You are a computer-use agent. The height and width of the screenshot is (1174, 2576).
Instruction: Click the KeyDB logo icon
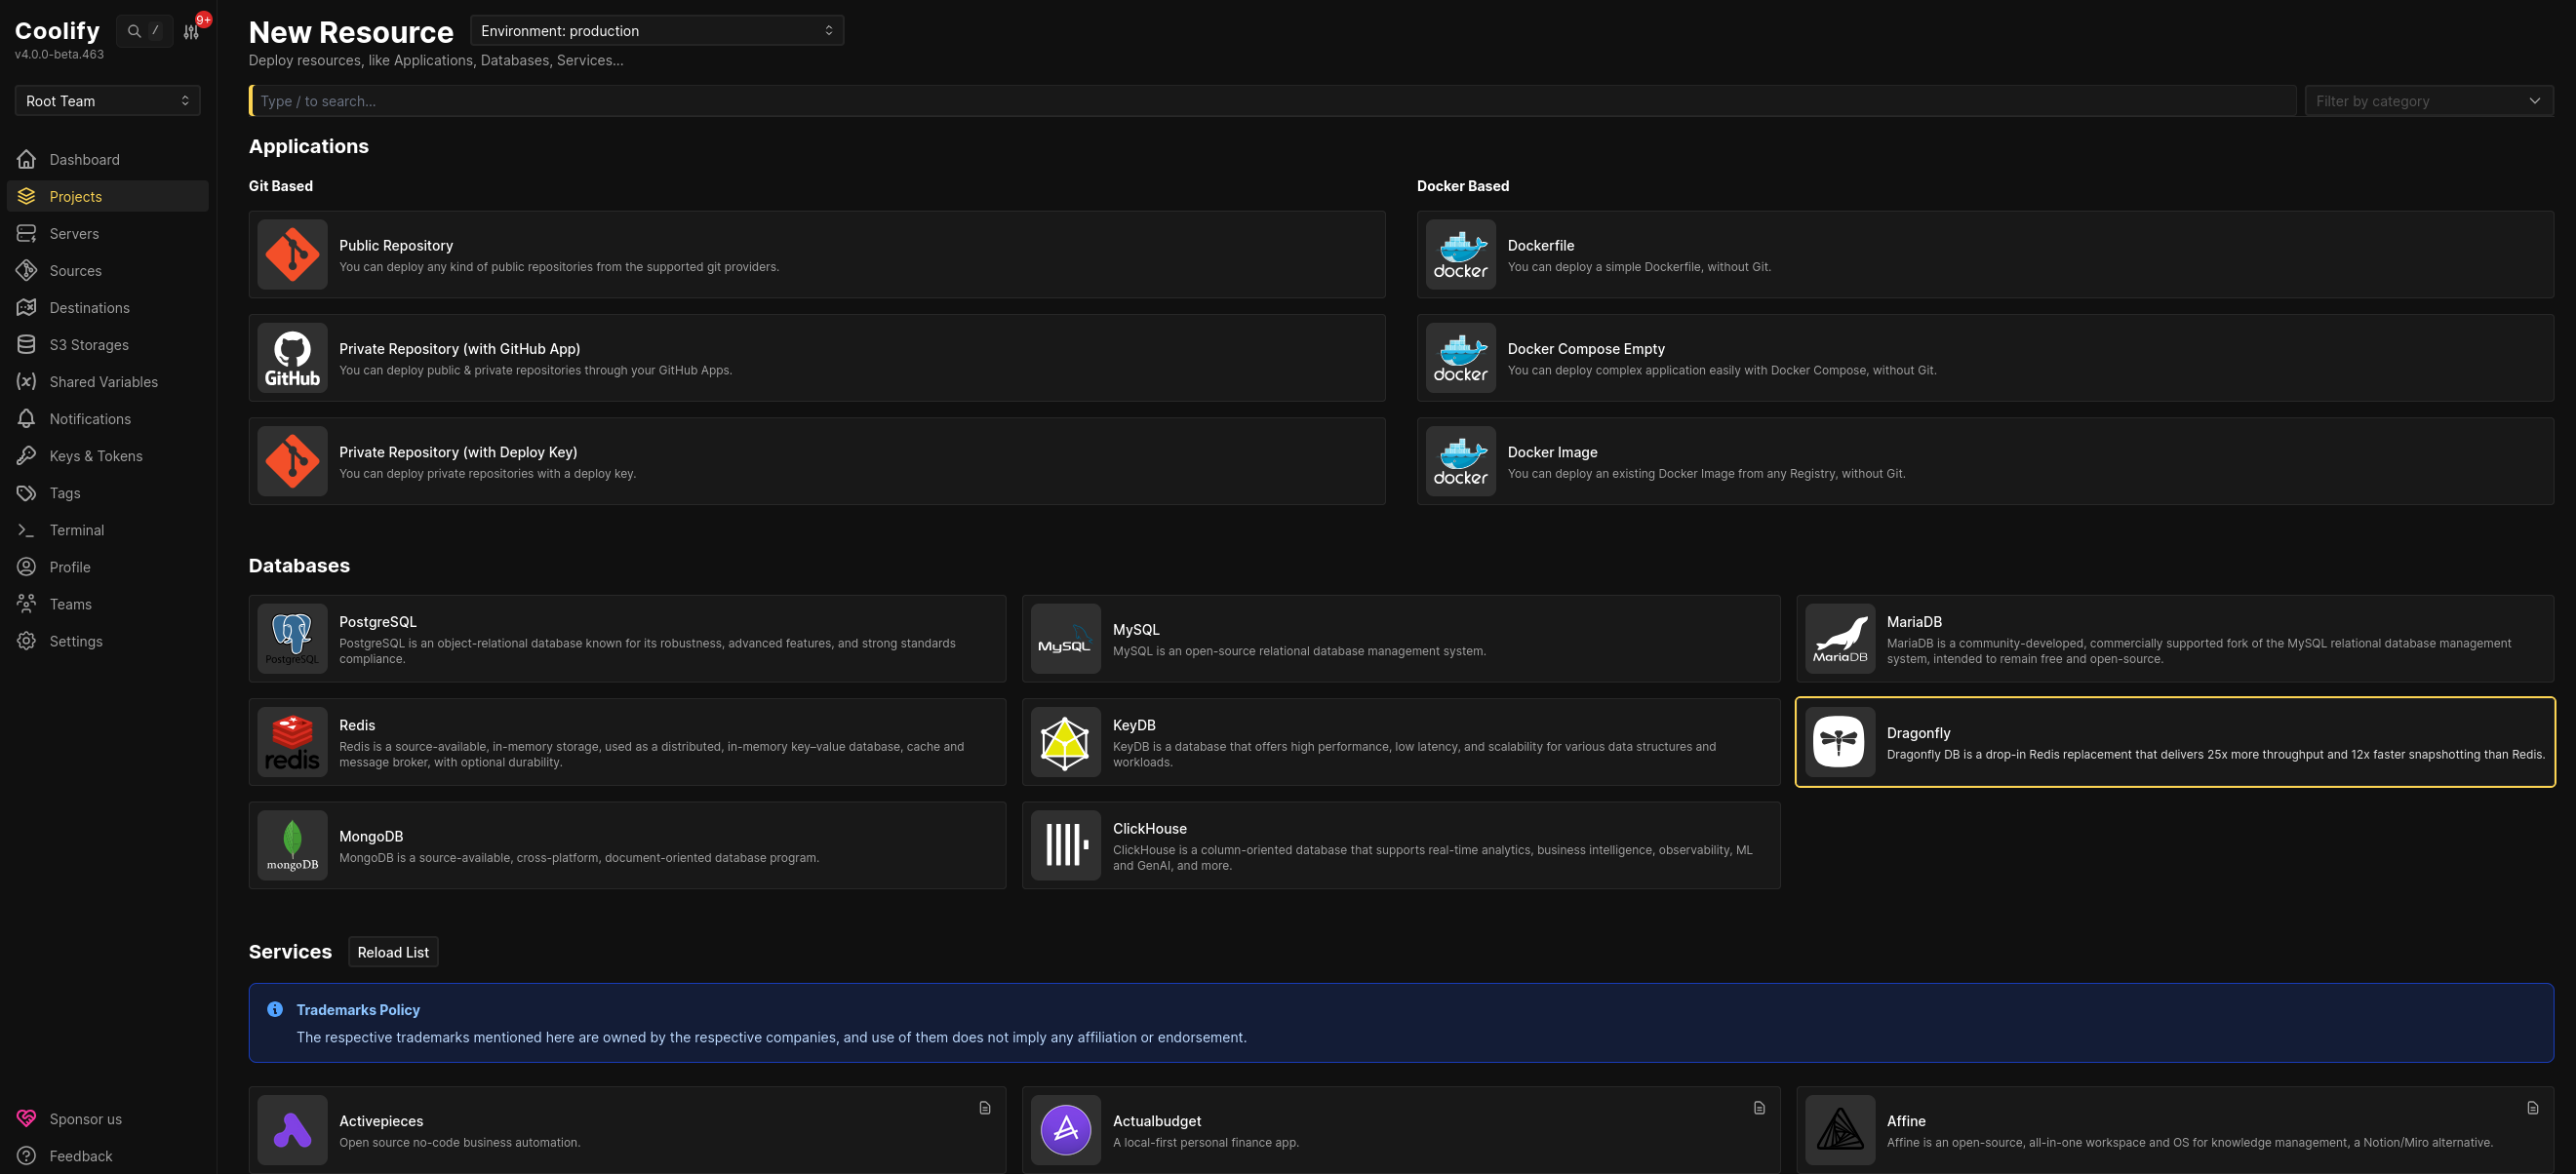tap(1065, 742)
